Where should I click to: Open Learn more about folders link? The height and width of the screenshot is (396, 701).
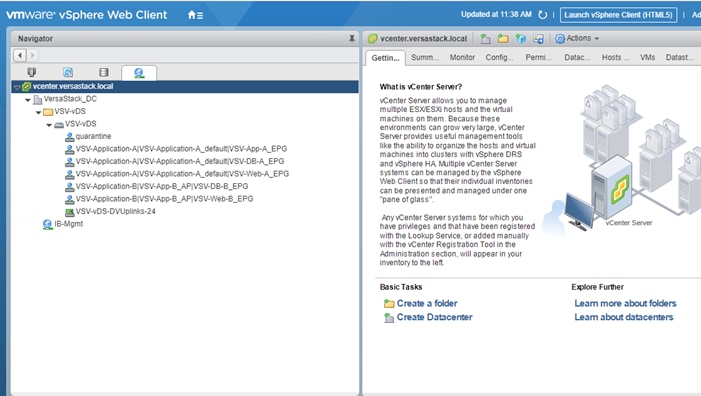click(625, 303)
